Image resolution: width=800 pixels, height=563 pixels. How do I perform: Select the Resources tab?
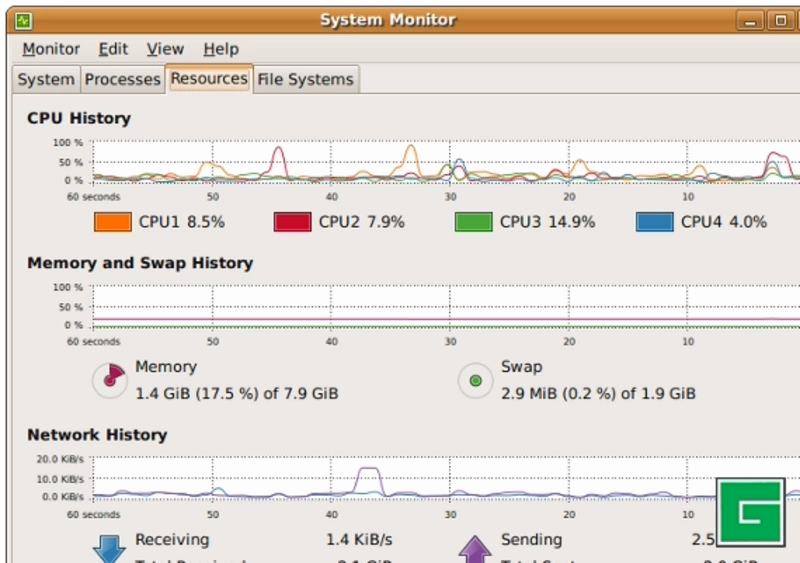208,78
